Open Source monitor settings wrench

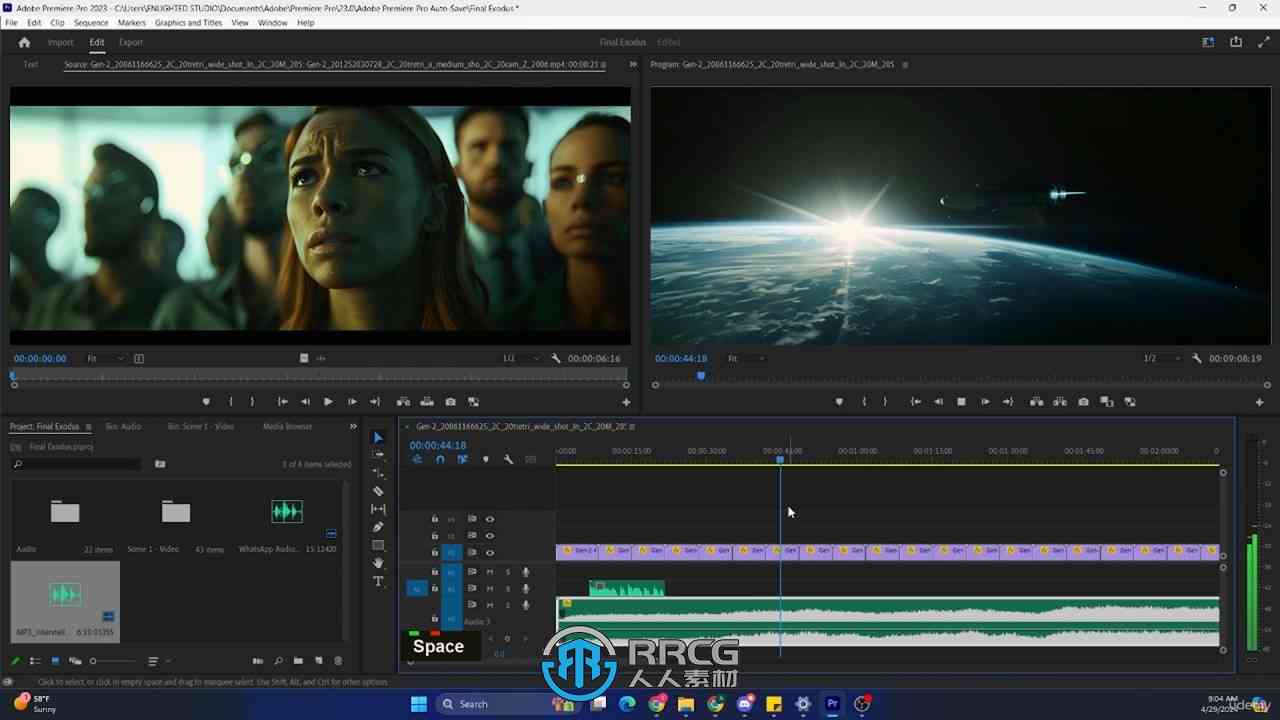(556, 358)
